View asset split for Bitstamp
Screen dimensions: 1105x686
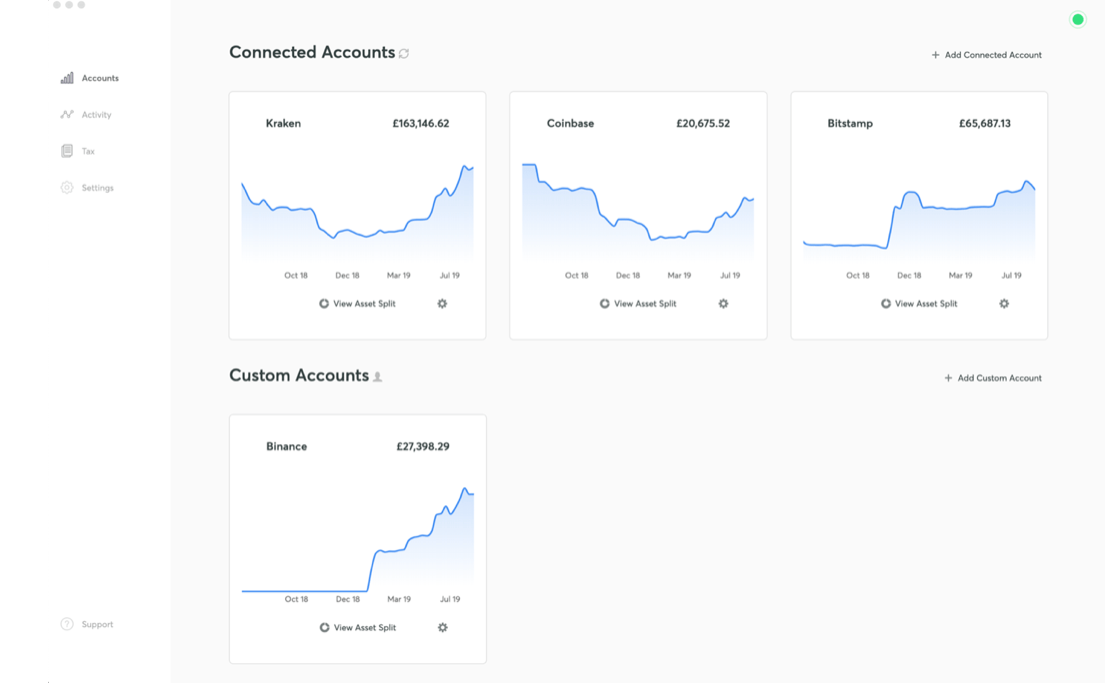(x=919, y=304)
